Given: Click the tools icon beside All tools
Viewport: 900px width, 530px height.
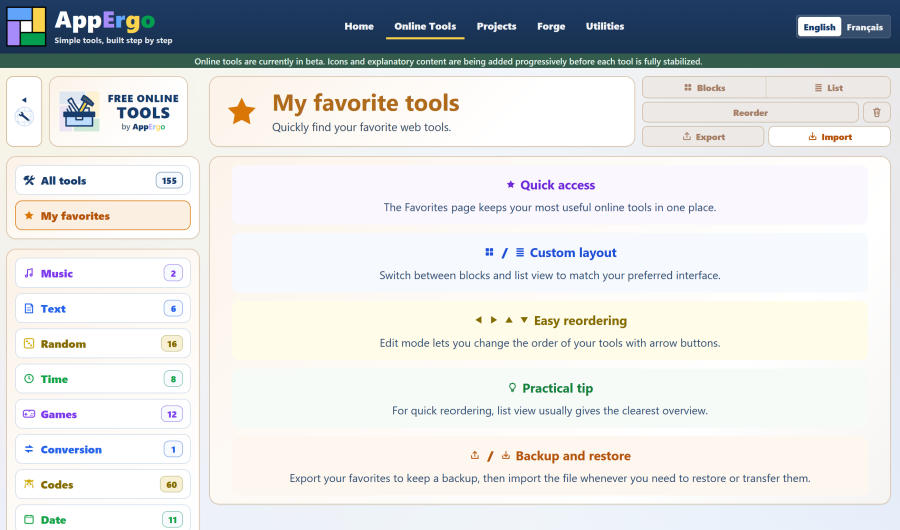Looking at the screenshot, I should pyautogui.click(x=29, y=180).
